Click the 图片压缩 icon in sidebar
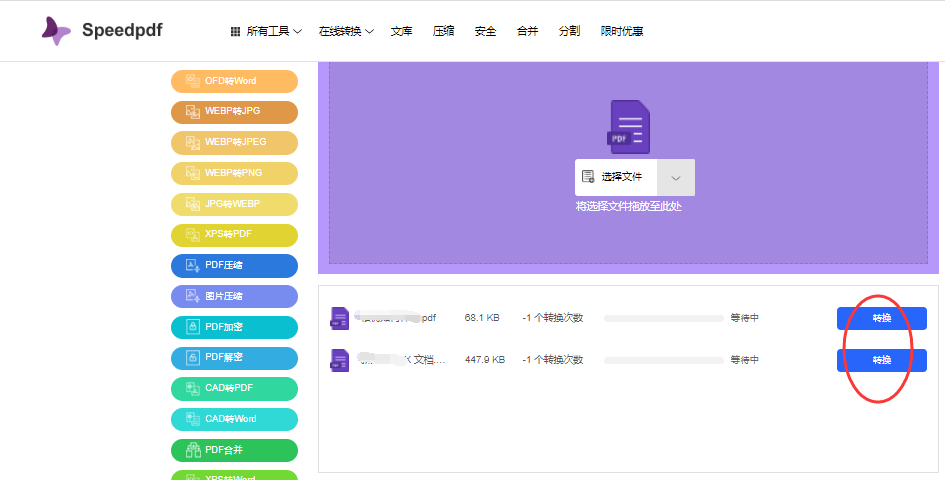The image size is (945, 480). [x=192, y=296]
